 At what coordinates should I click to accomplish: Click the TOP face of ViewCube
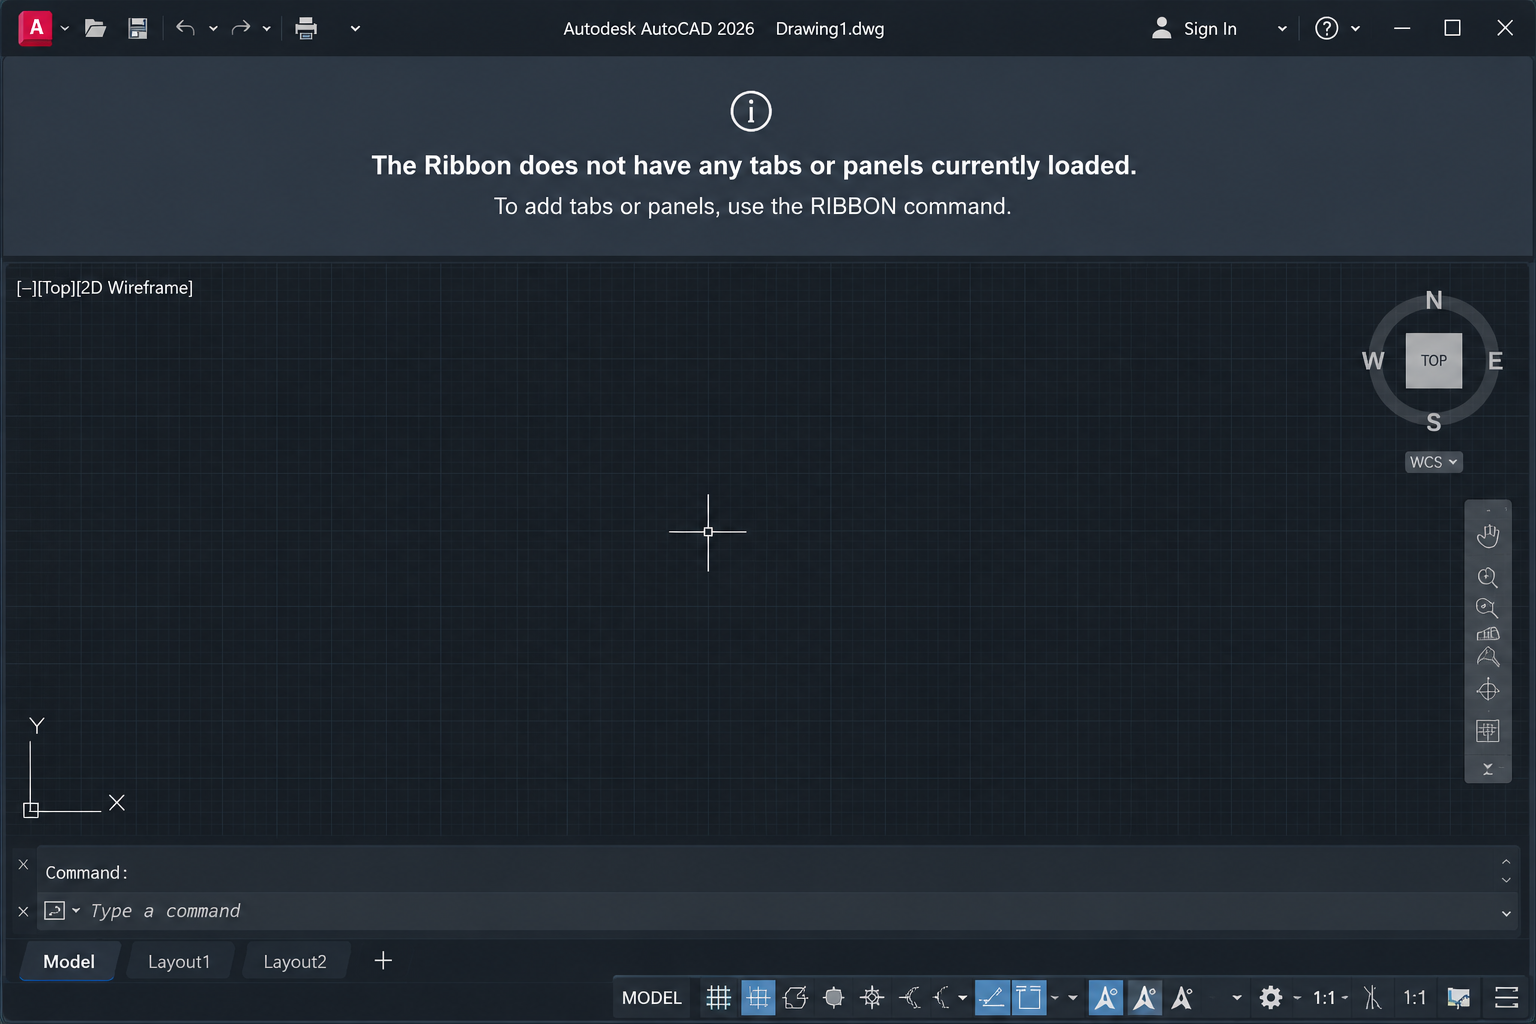(x=1433, y=360)
